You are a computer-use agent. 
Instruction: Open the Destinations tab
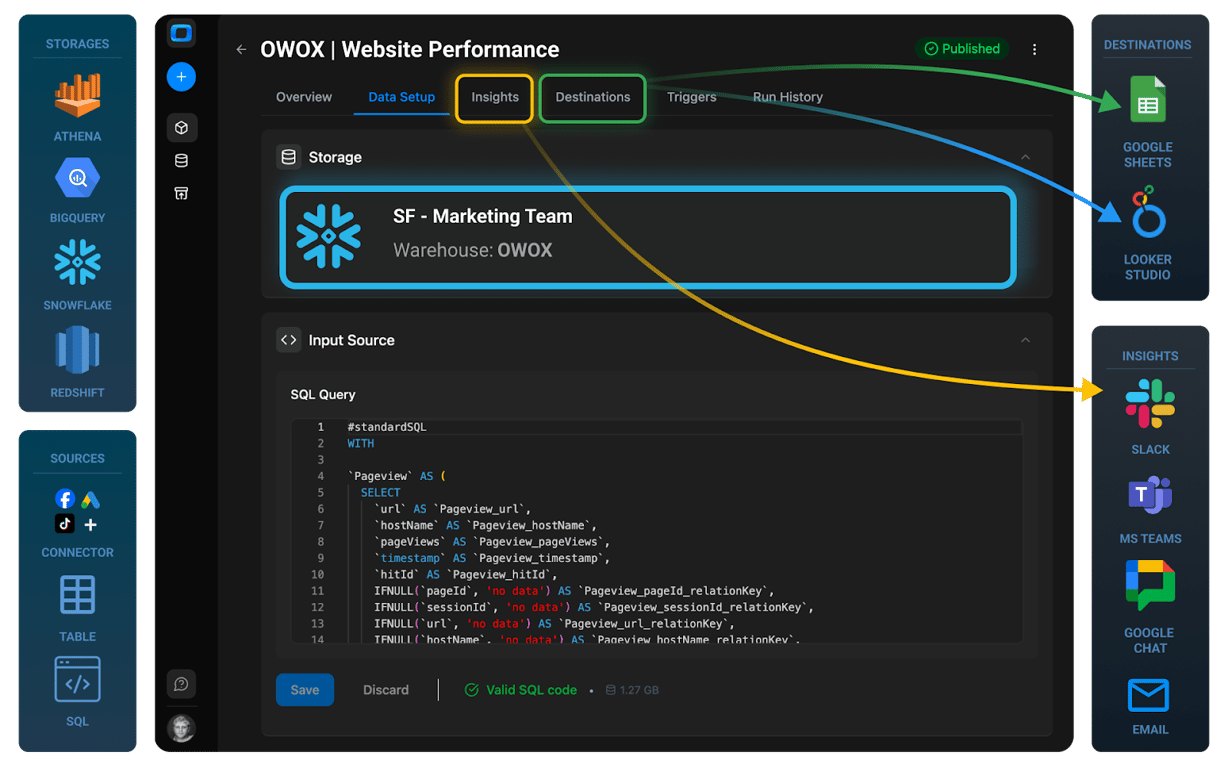pos(593,97)
